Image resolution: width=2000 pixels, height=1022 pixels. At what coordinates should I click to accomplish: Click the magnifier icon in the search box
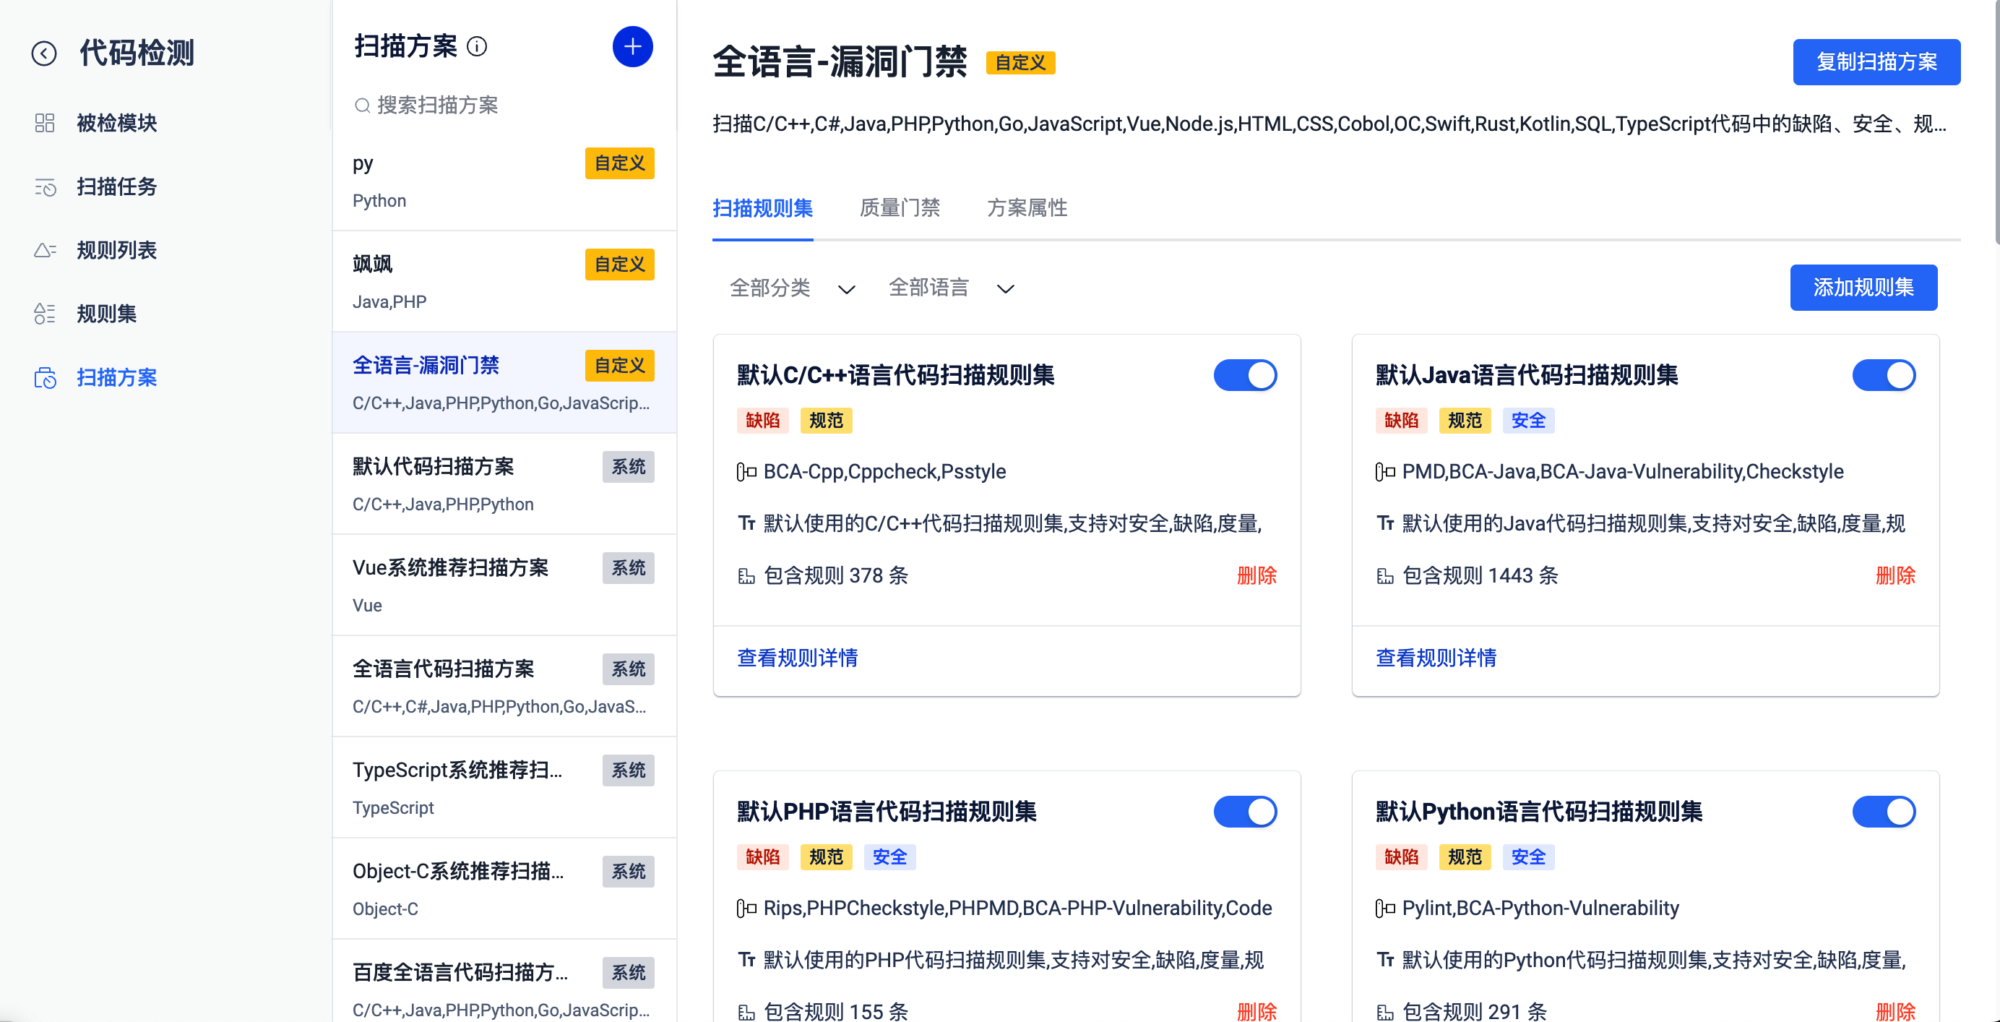pos(362,105)
